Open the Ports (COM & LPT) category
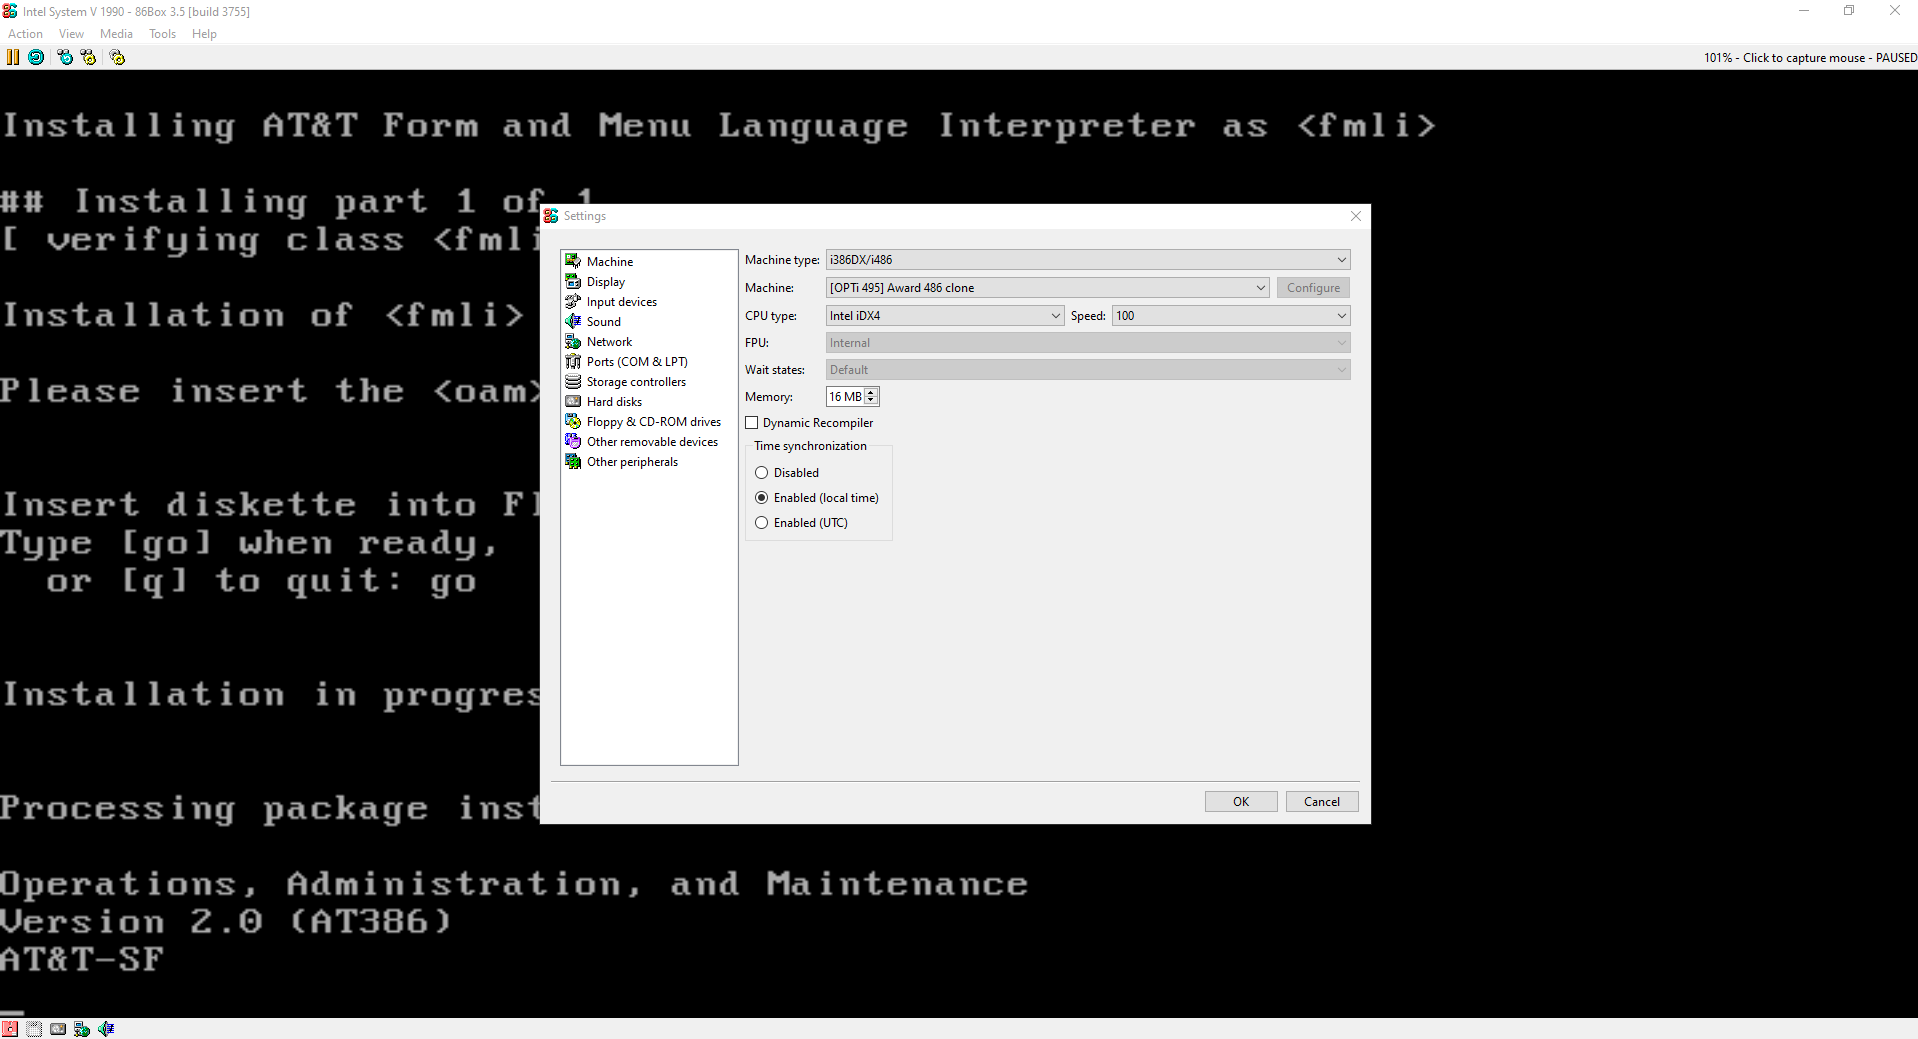Screen dimensions: 1918x1039 [x=636, y=362]
